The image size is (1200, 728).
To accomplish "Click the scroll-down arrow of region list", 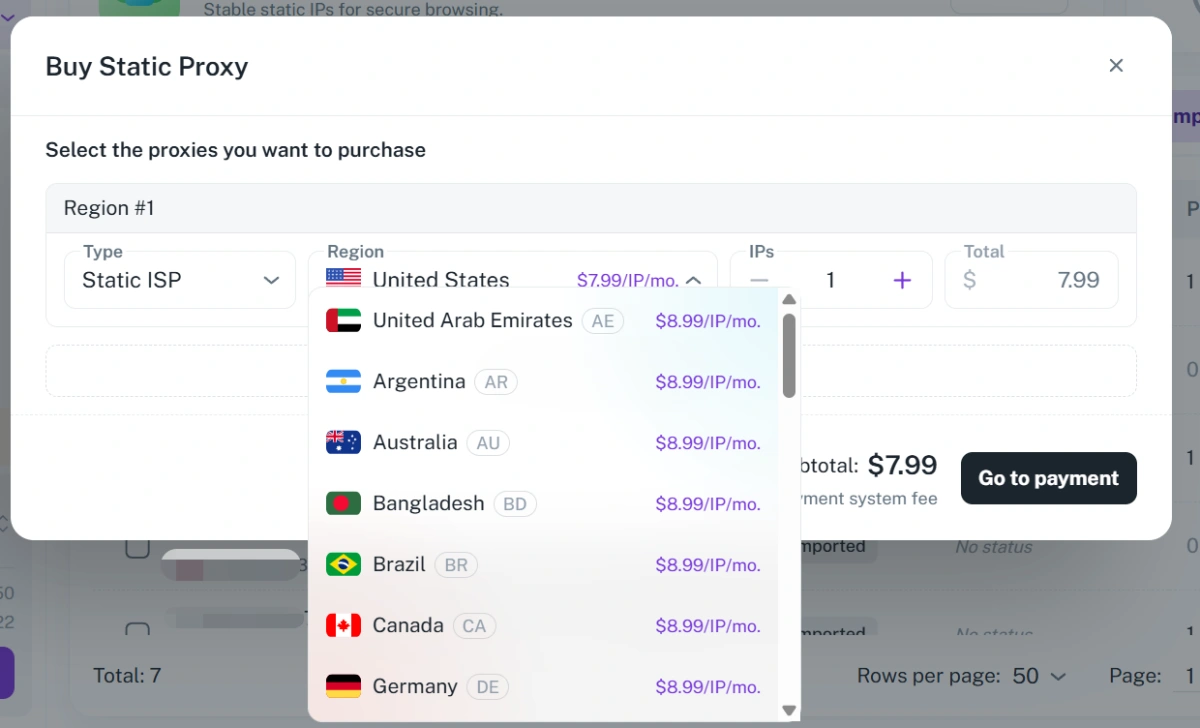I will pos(789,710).
